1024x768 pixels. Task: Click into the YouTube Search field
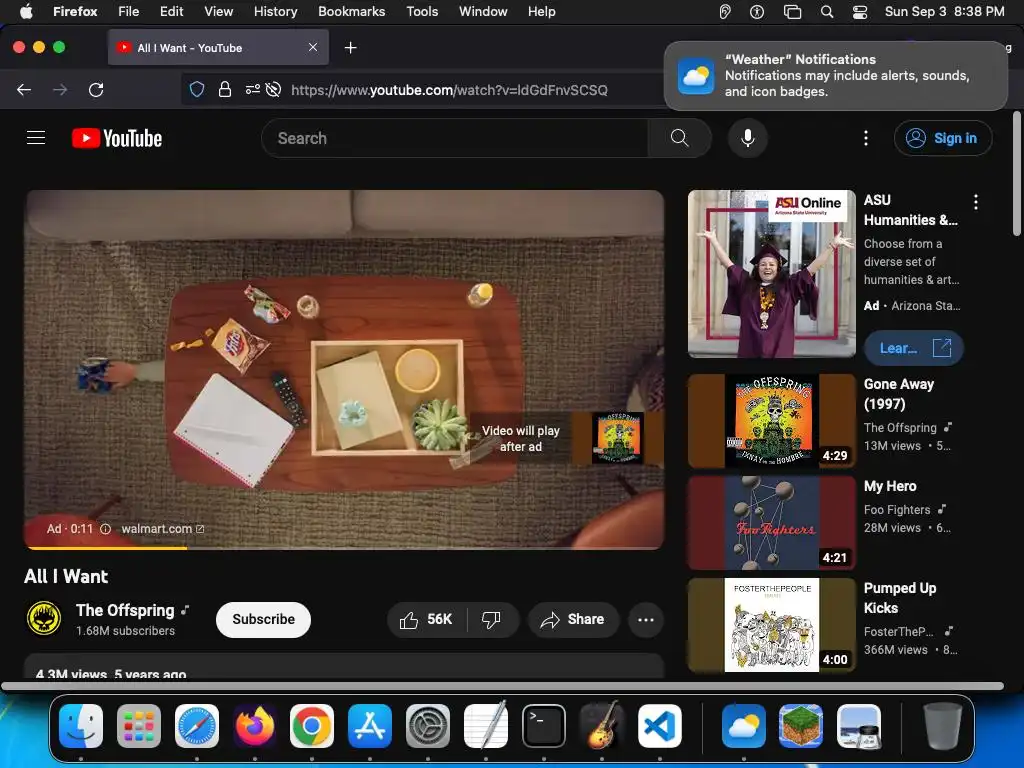455,138
